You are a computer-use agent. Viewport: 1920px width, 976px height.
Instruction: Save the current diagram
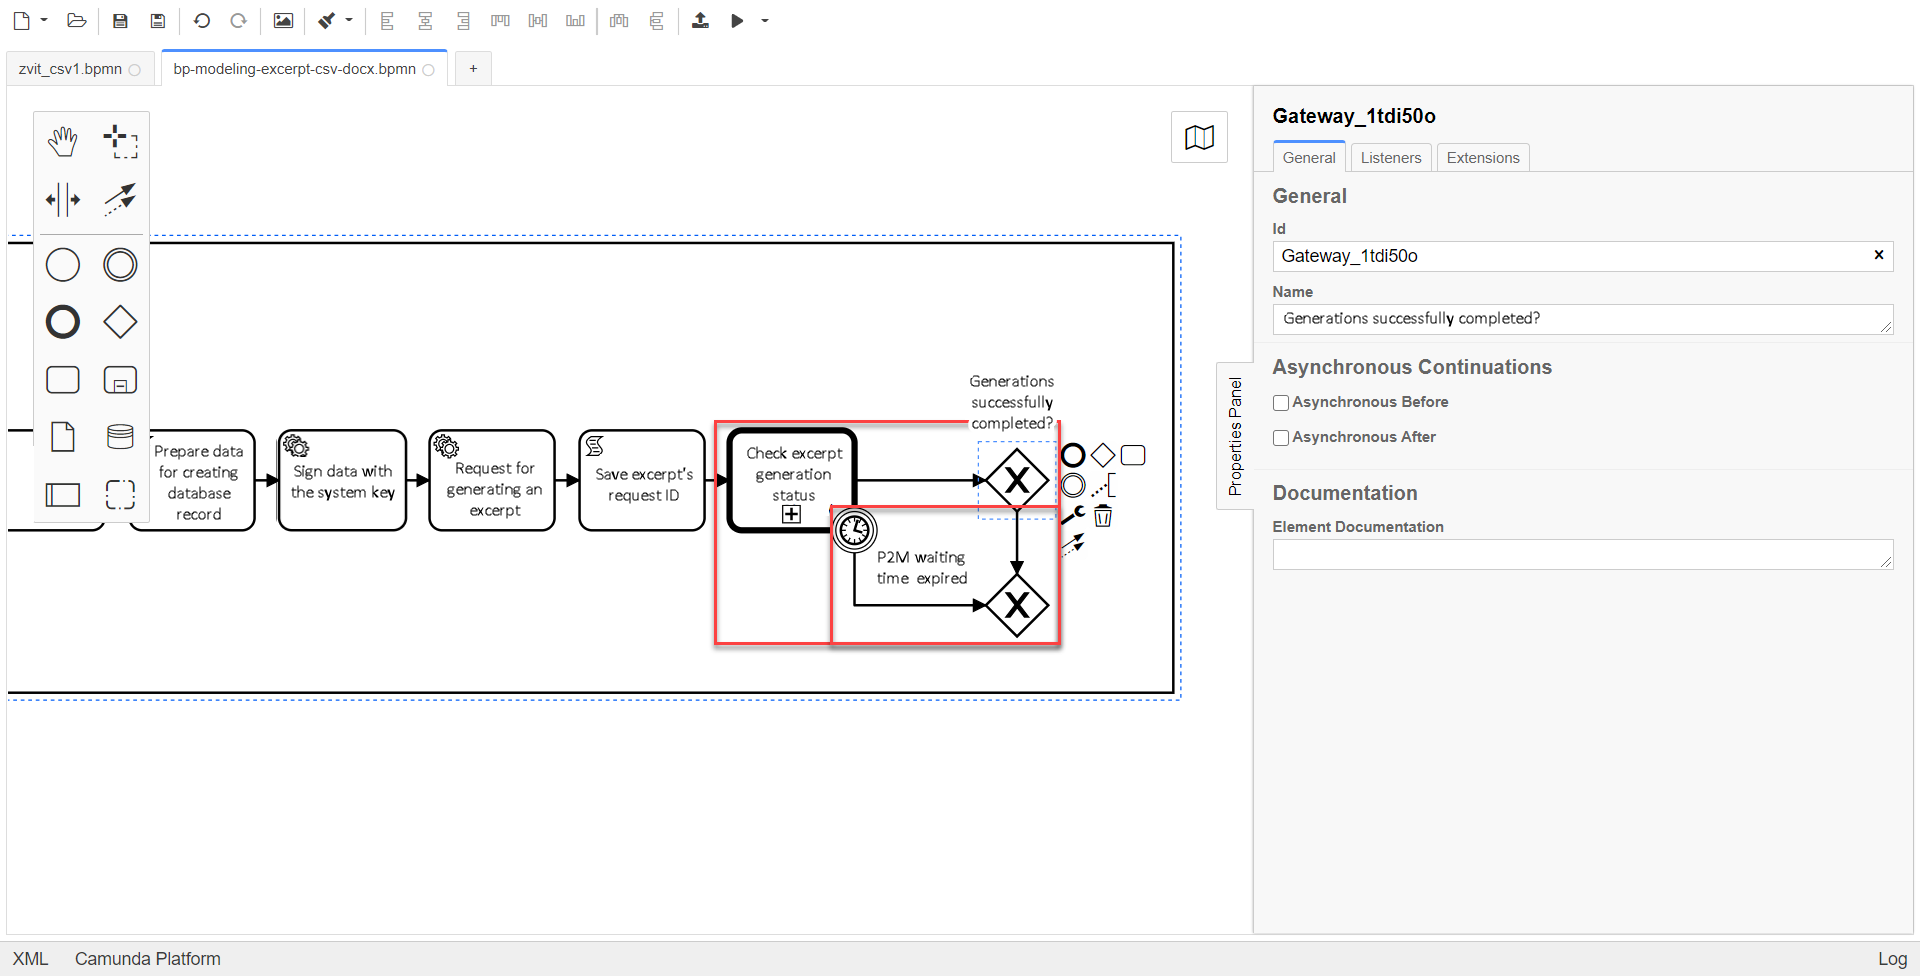[x=120, y=20]
